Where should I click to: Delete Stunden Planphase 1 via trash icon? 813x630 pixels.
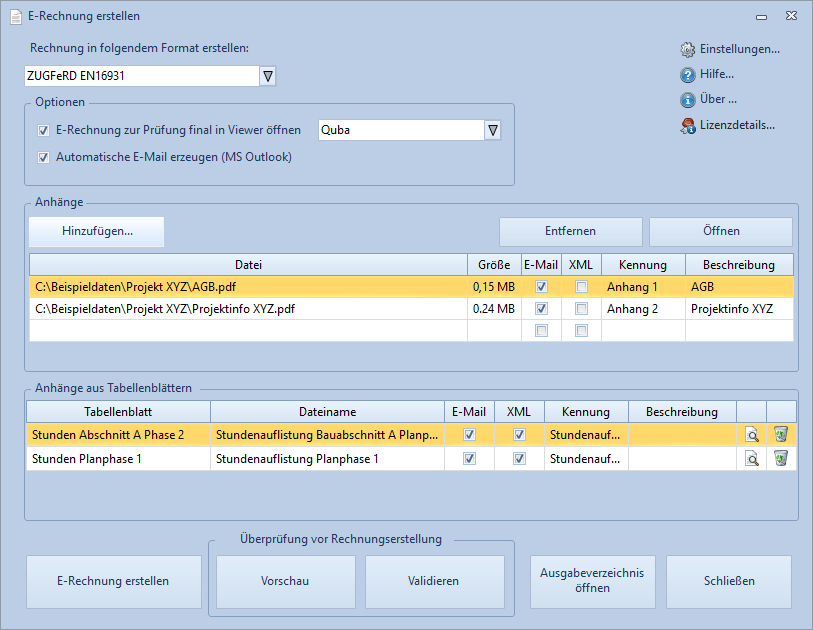coord(781,458)
